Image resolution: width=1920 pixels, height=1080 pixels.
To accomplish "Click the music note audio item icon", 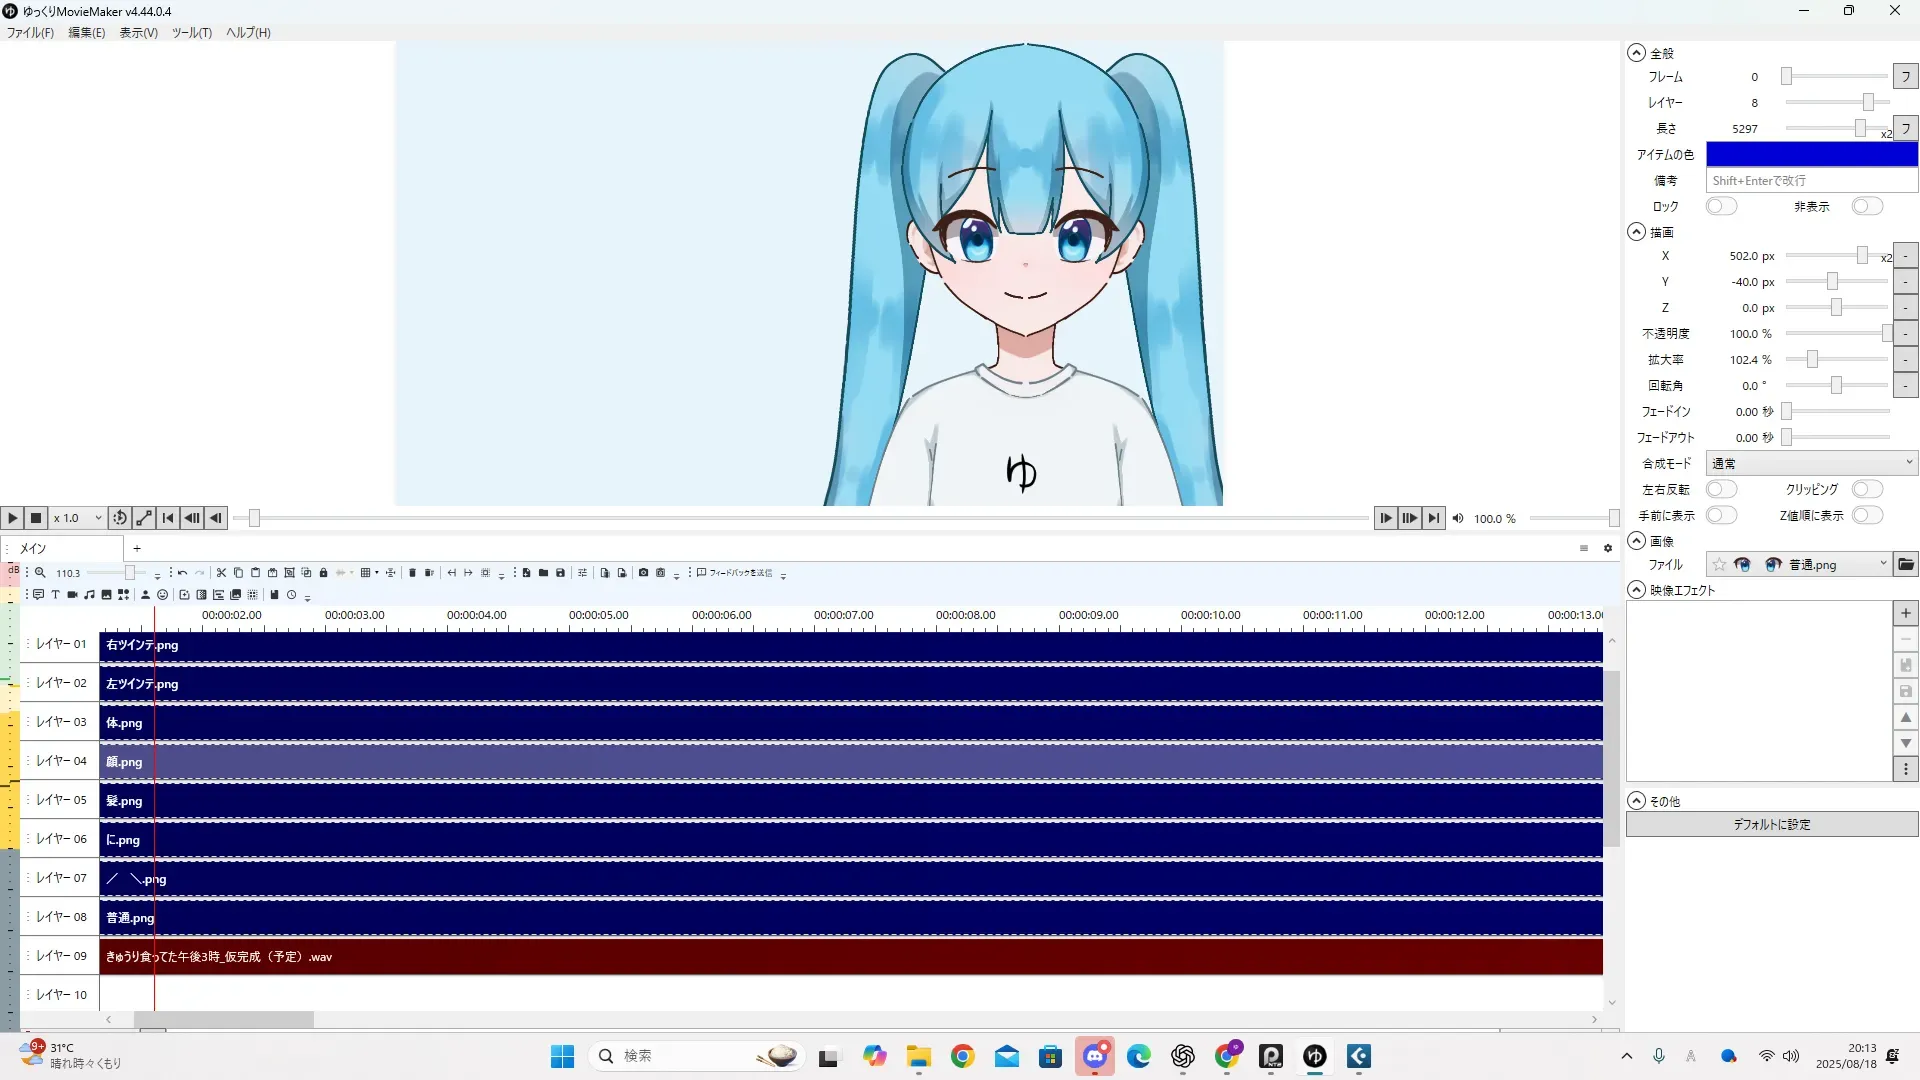I will pos(90,595).
